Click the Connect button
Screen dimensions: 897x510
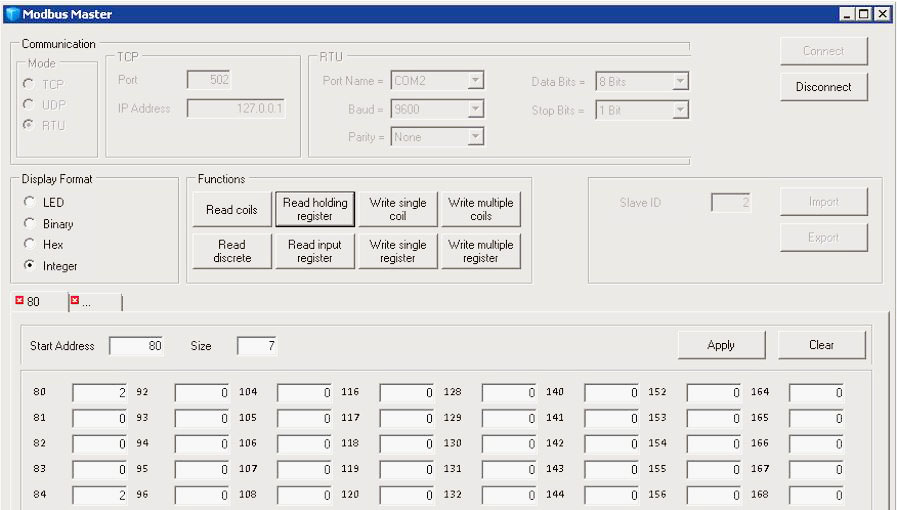pyautogui.click(x=824, y=51)
